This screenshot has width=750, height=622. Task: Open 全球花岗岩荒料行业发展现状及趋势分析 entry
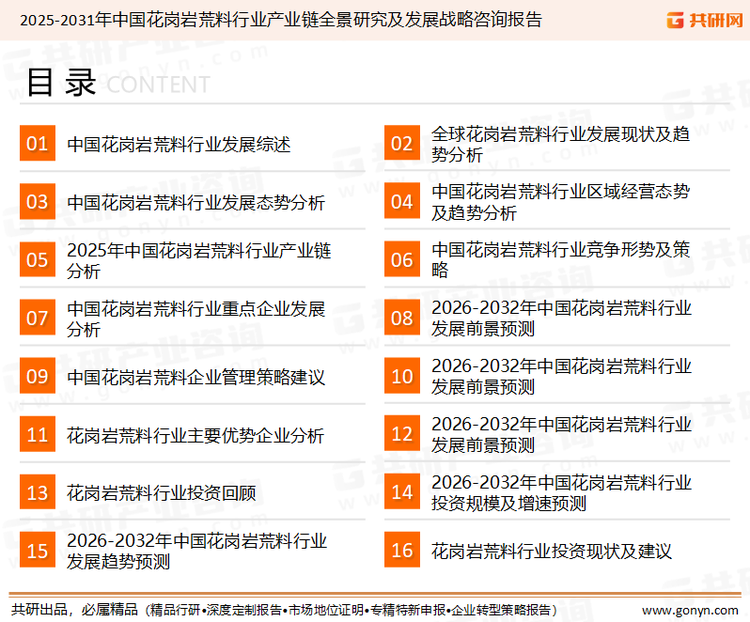coord(560,144)
